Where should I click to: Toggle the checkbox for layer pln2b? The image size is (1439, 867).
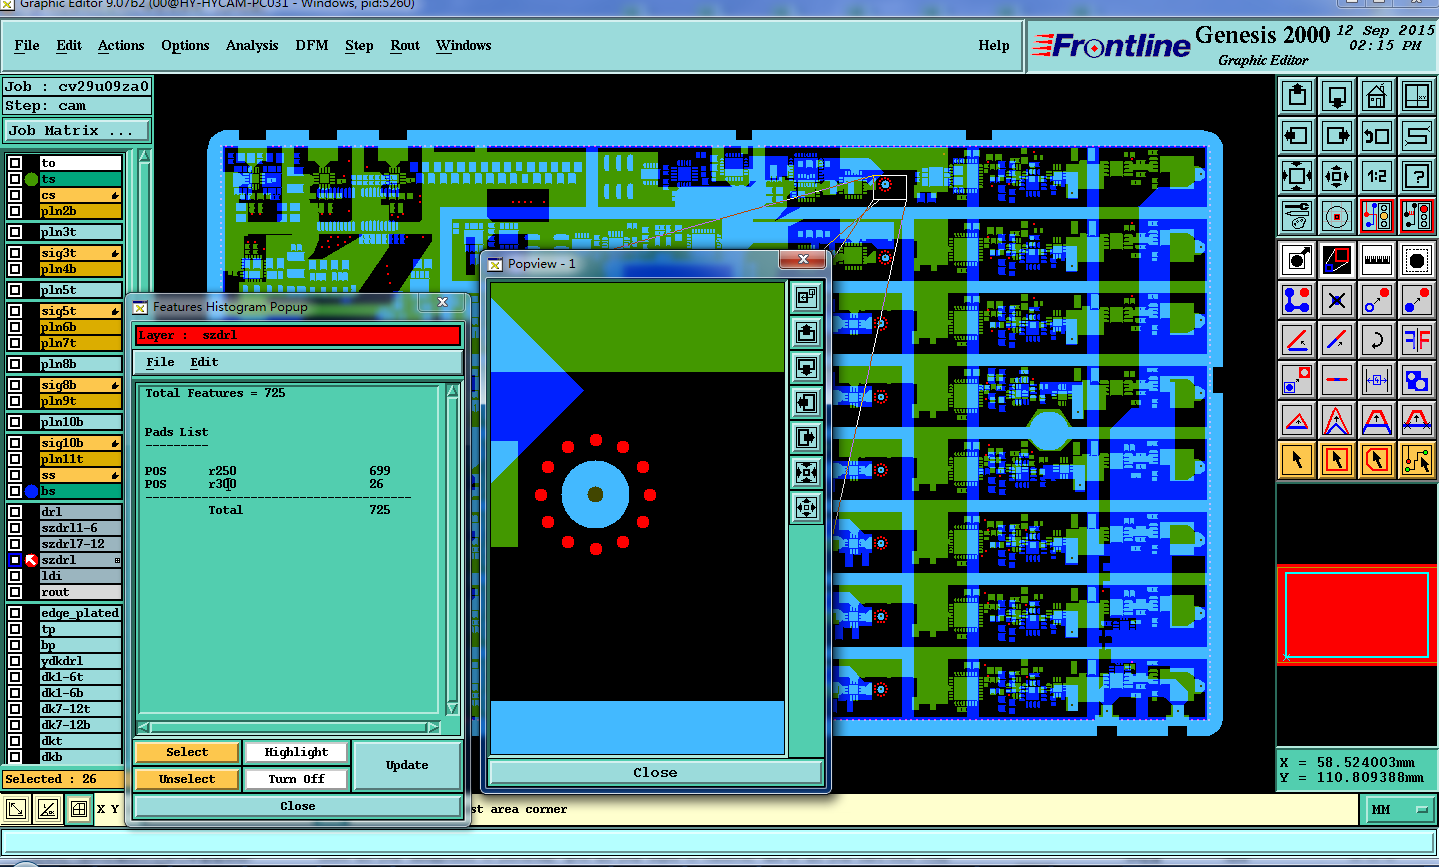point(15,211)
